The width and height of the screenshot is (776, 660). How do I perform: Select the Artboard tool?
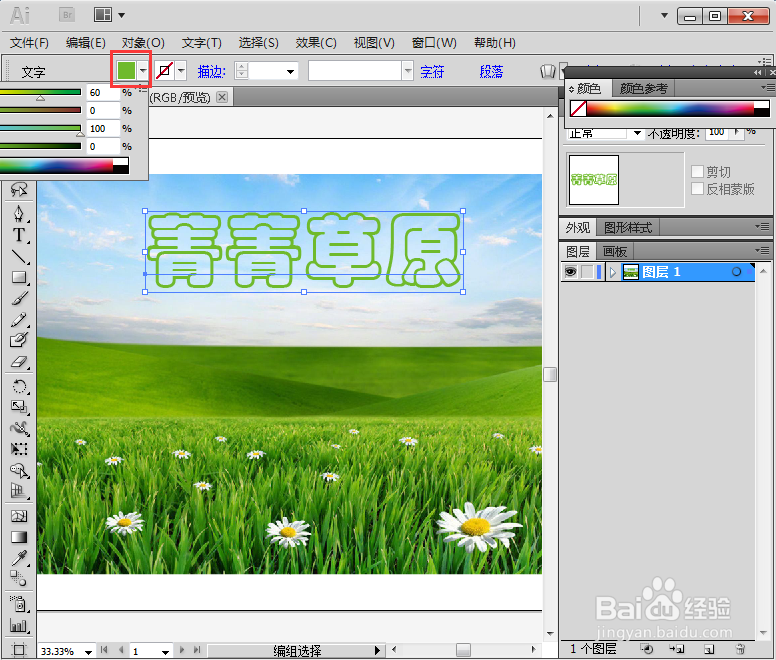[x=19, y=649]
